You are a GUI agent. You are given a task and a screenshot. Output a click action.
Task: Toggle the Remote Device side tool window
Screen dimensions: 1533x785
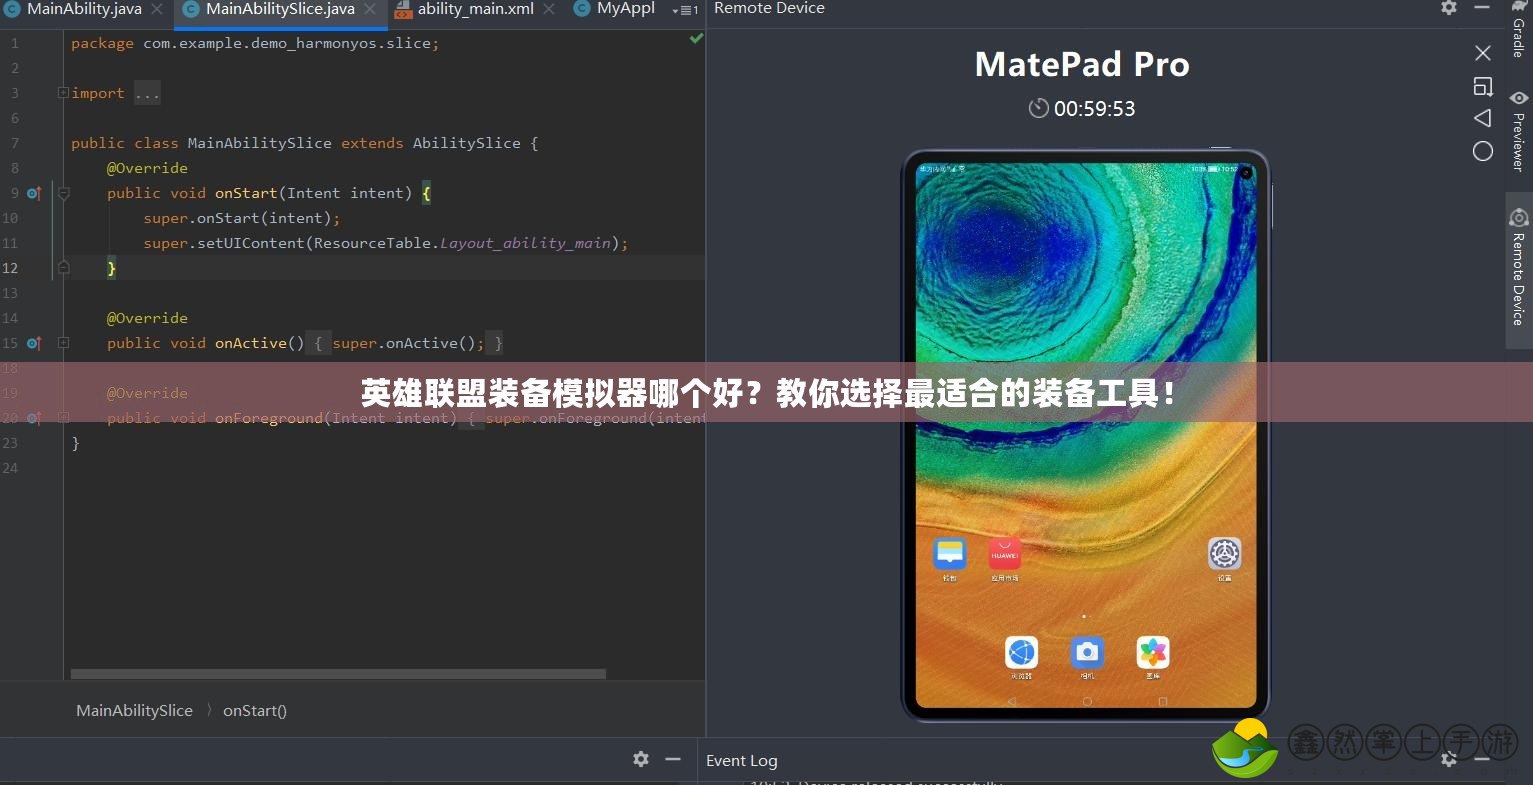(1519, 268)
